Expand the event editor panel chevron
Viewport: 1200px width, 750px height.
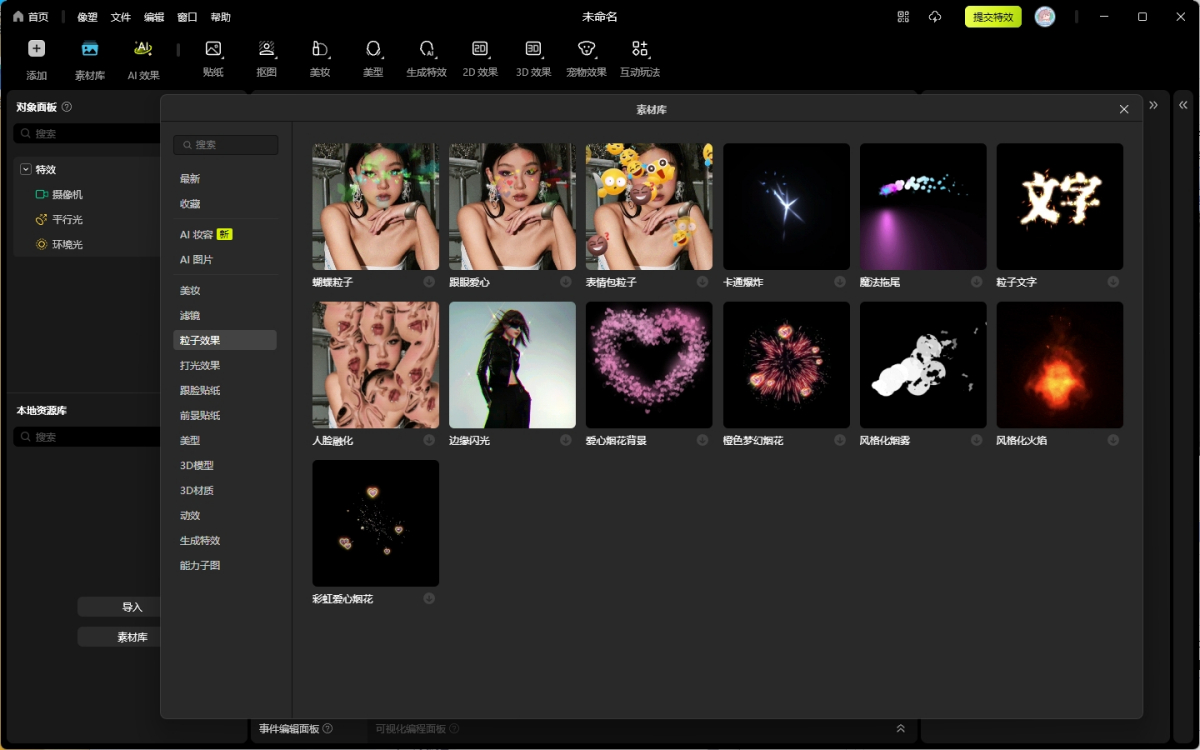(x=900, y=729)
